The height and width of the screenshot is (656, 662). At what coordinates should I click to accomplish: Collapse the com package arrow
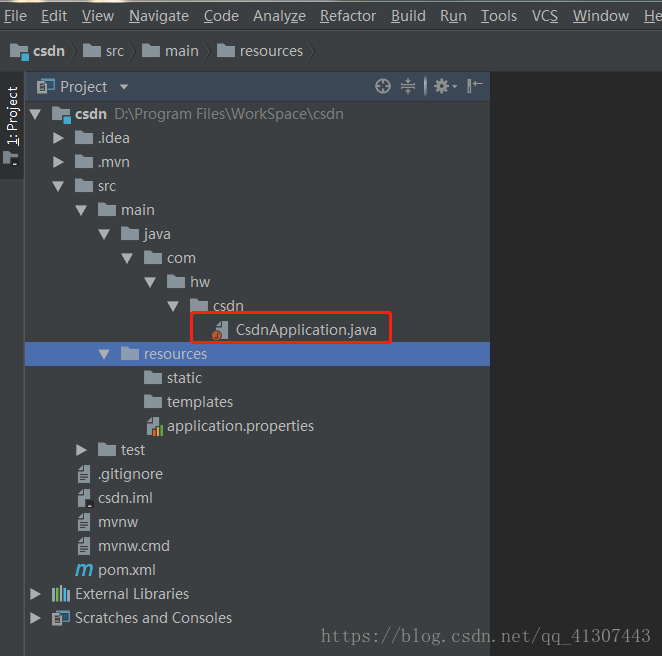(127, 258)
